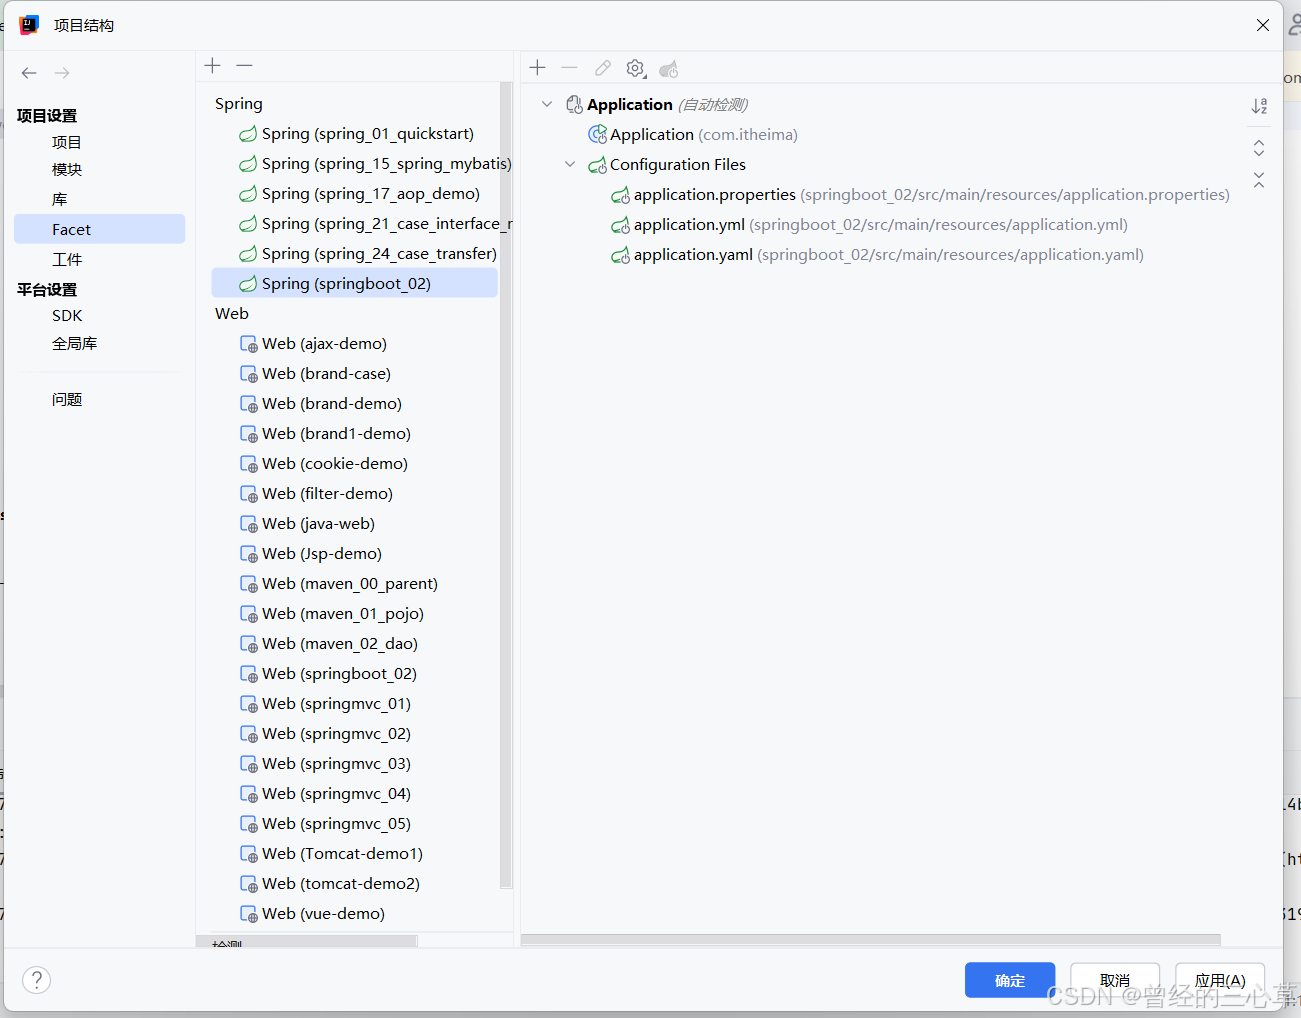Open customize Spring Boot gear settings icon
This screenshot has width=1301, height=1018.
[635, 68]
